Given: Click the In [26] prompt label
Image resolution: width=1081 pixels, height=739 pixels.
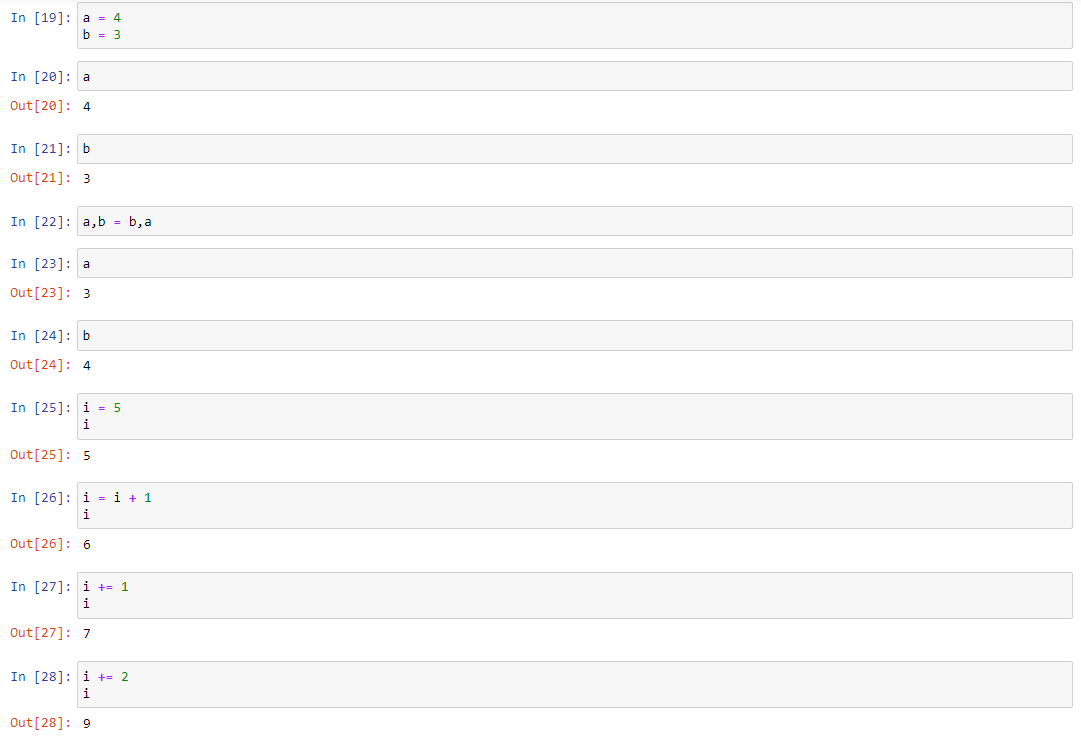Looking at the screenshot, I should (41, 497).
